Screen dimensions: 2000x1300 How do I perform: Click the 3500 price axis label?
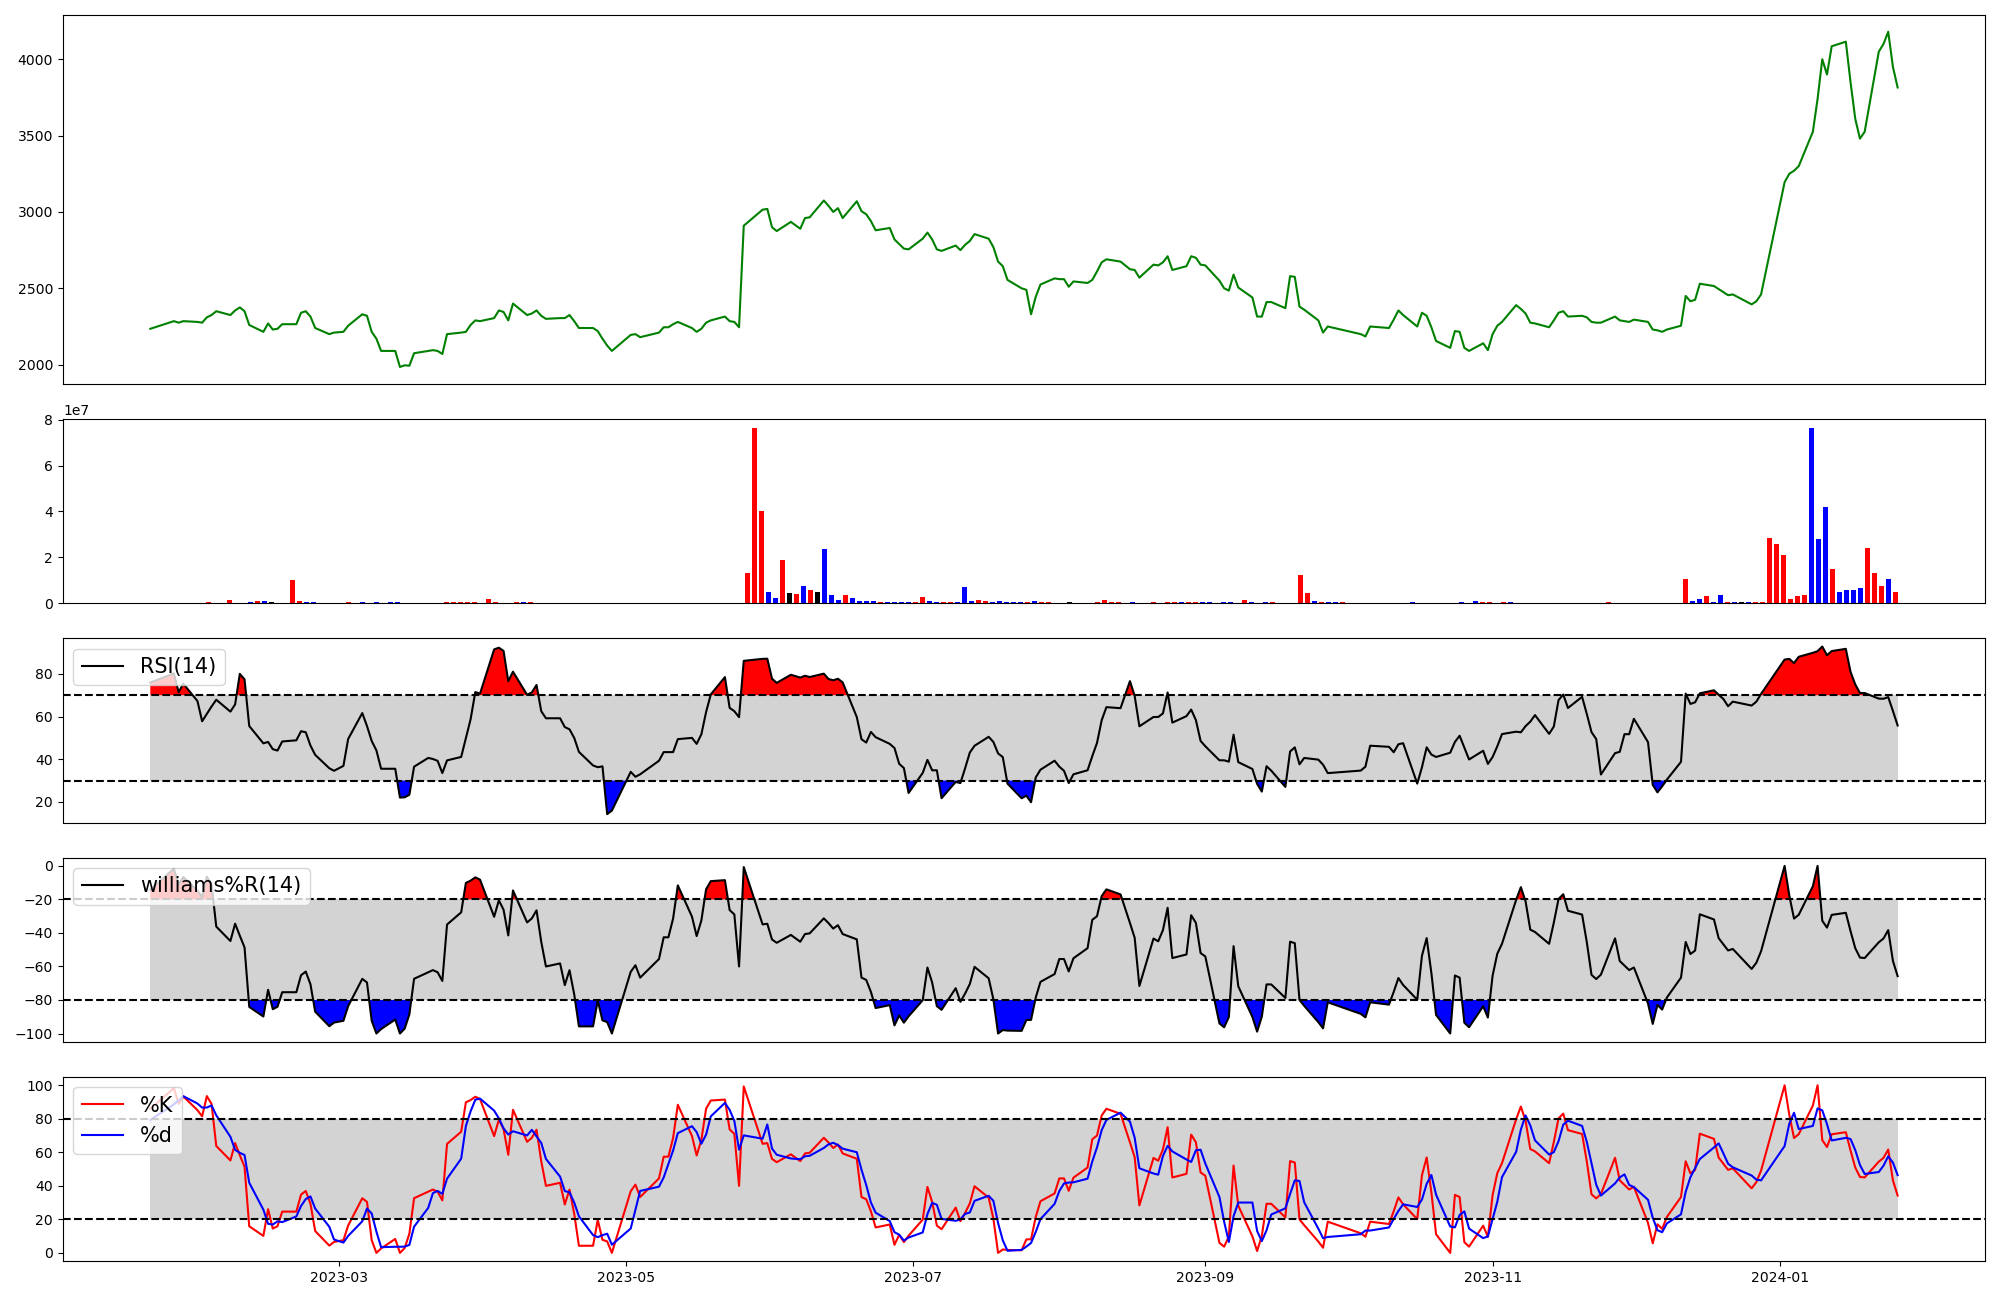click(x=35, y=136)
